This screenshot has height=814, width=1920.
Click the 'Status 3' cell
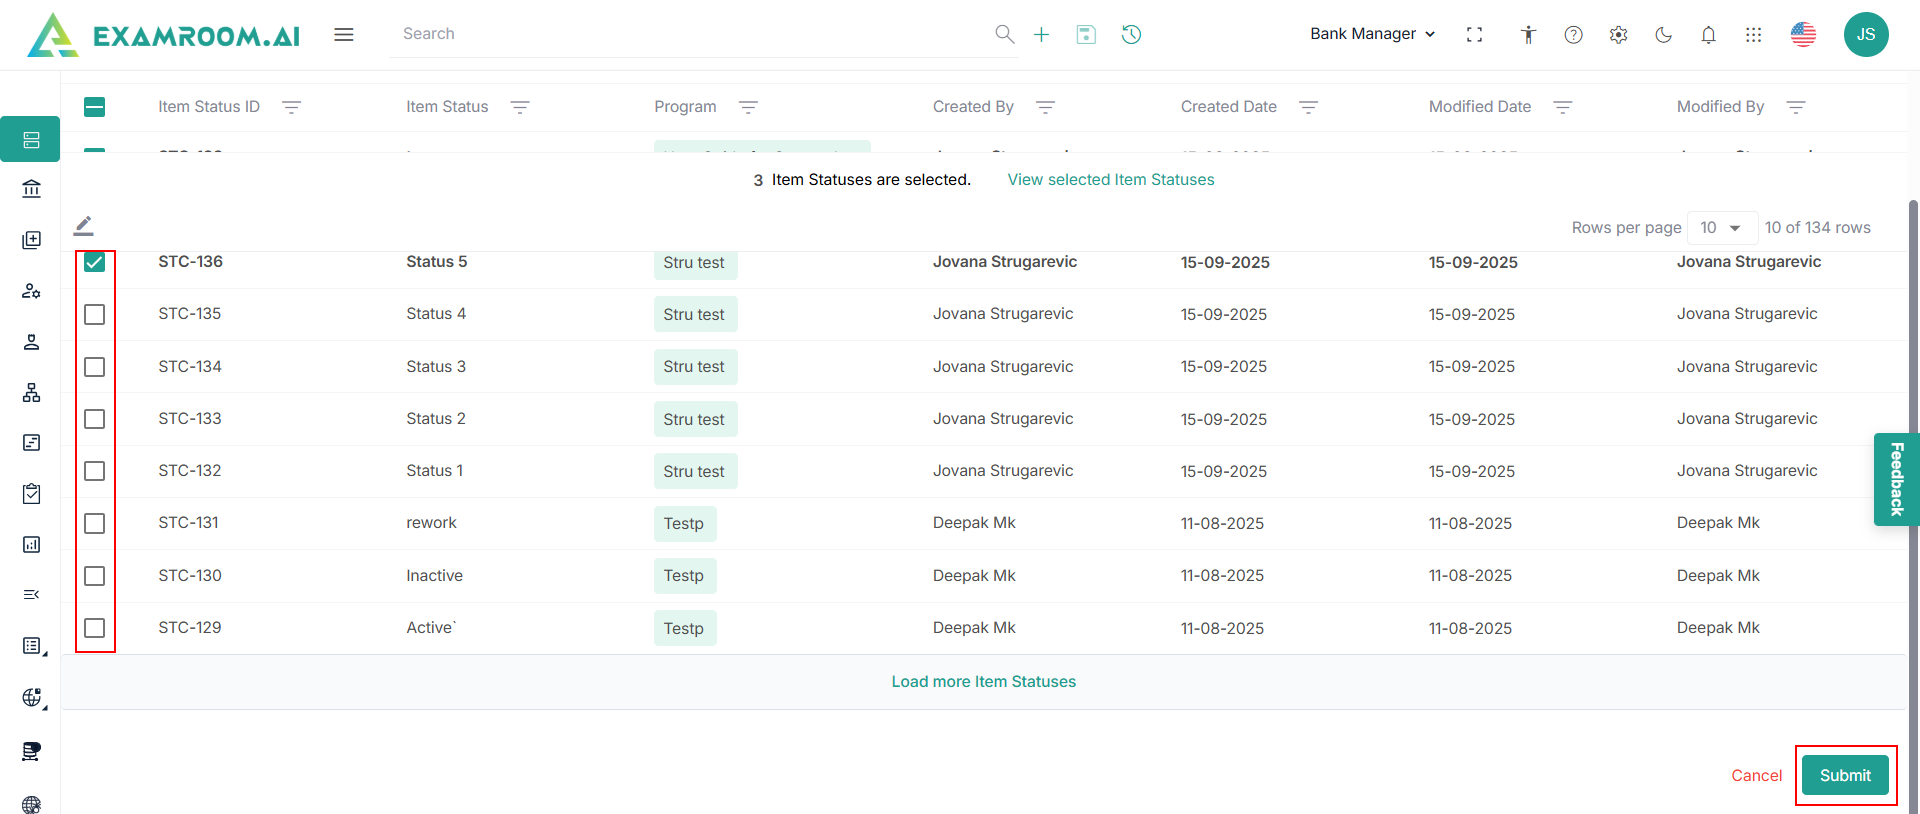pos(436,367)
